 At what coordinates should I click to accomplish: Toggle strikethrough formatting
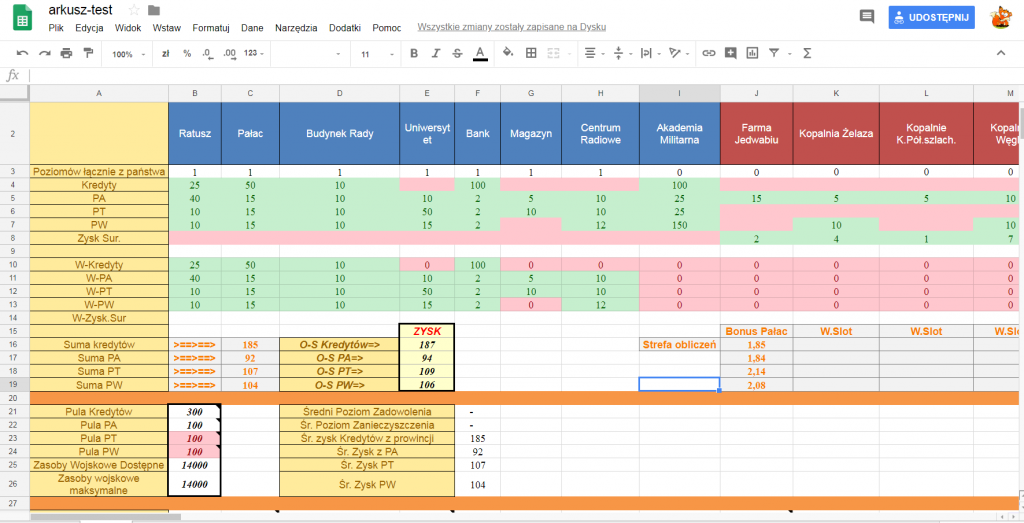(457, 53)
